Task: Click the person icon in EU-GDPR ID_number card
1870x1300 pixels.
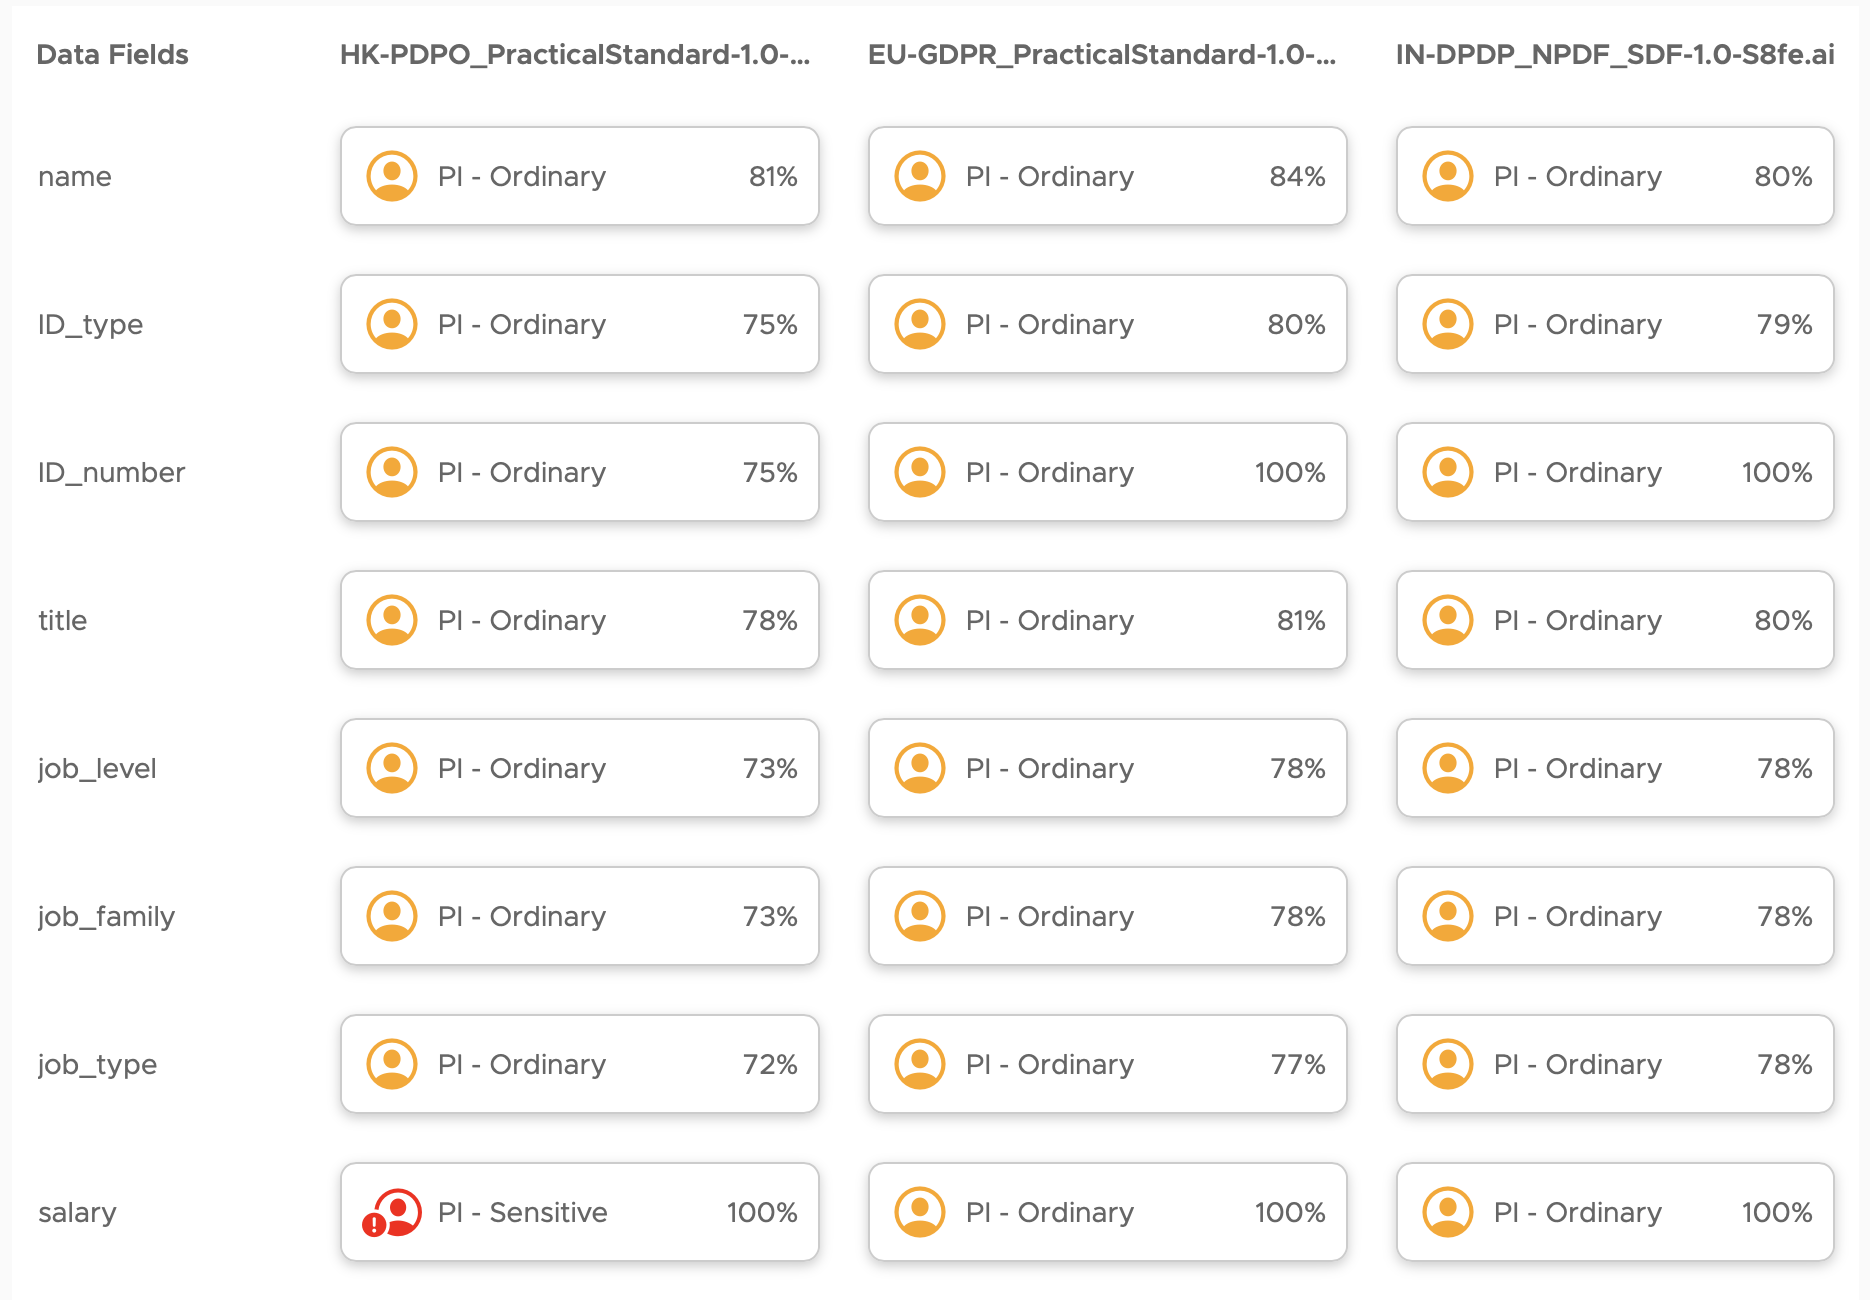Action: [920, 472]
